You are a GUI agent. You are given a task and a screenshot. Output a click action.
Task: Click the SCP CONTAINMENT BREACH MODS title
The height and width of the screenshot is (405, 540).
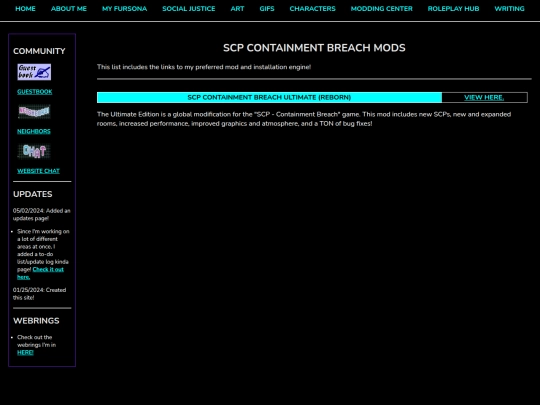(x=314, y=48)
